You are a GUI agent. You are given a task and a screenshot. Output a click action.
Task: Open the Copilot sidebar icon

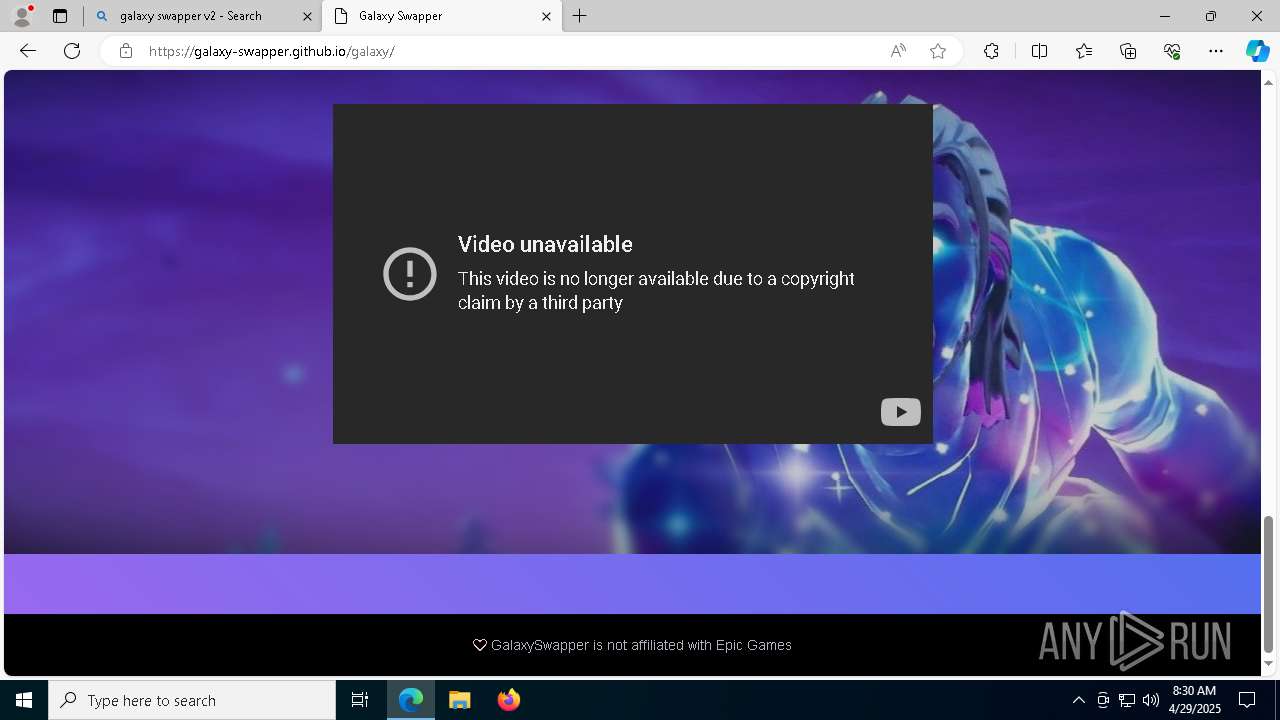pos(1257,51)
